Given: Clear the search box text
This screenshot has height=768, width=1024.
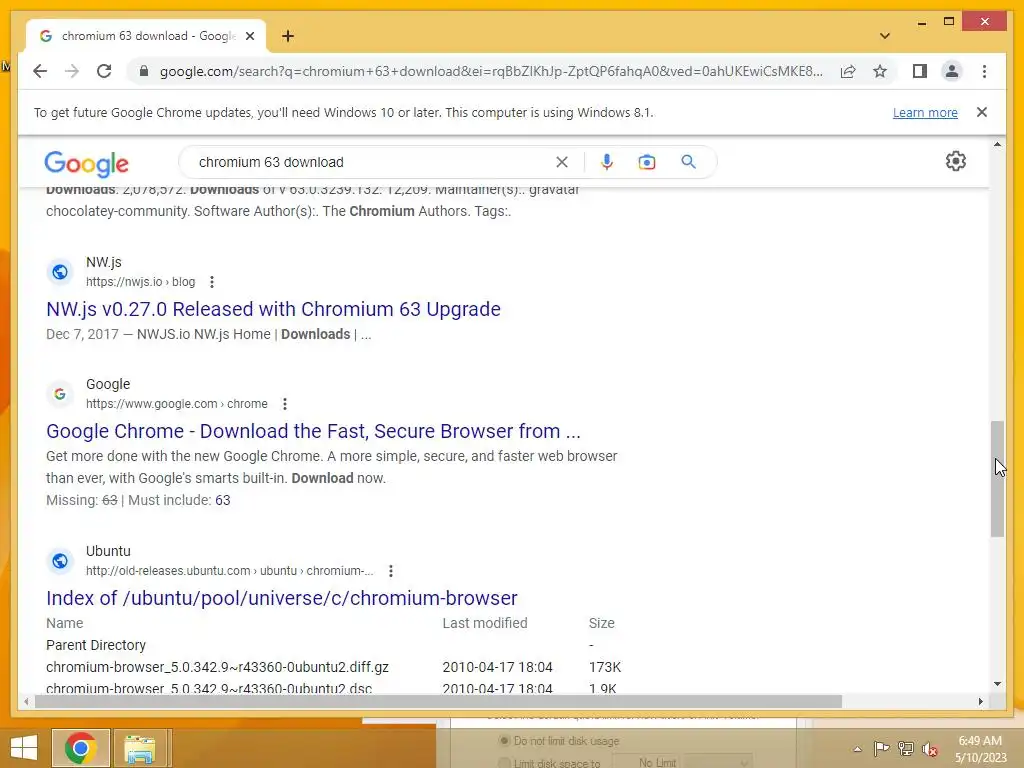Looking at the screenshot, I should coord(562,162).
